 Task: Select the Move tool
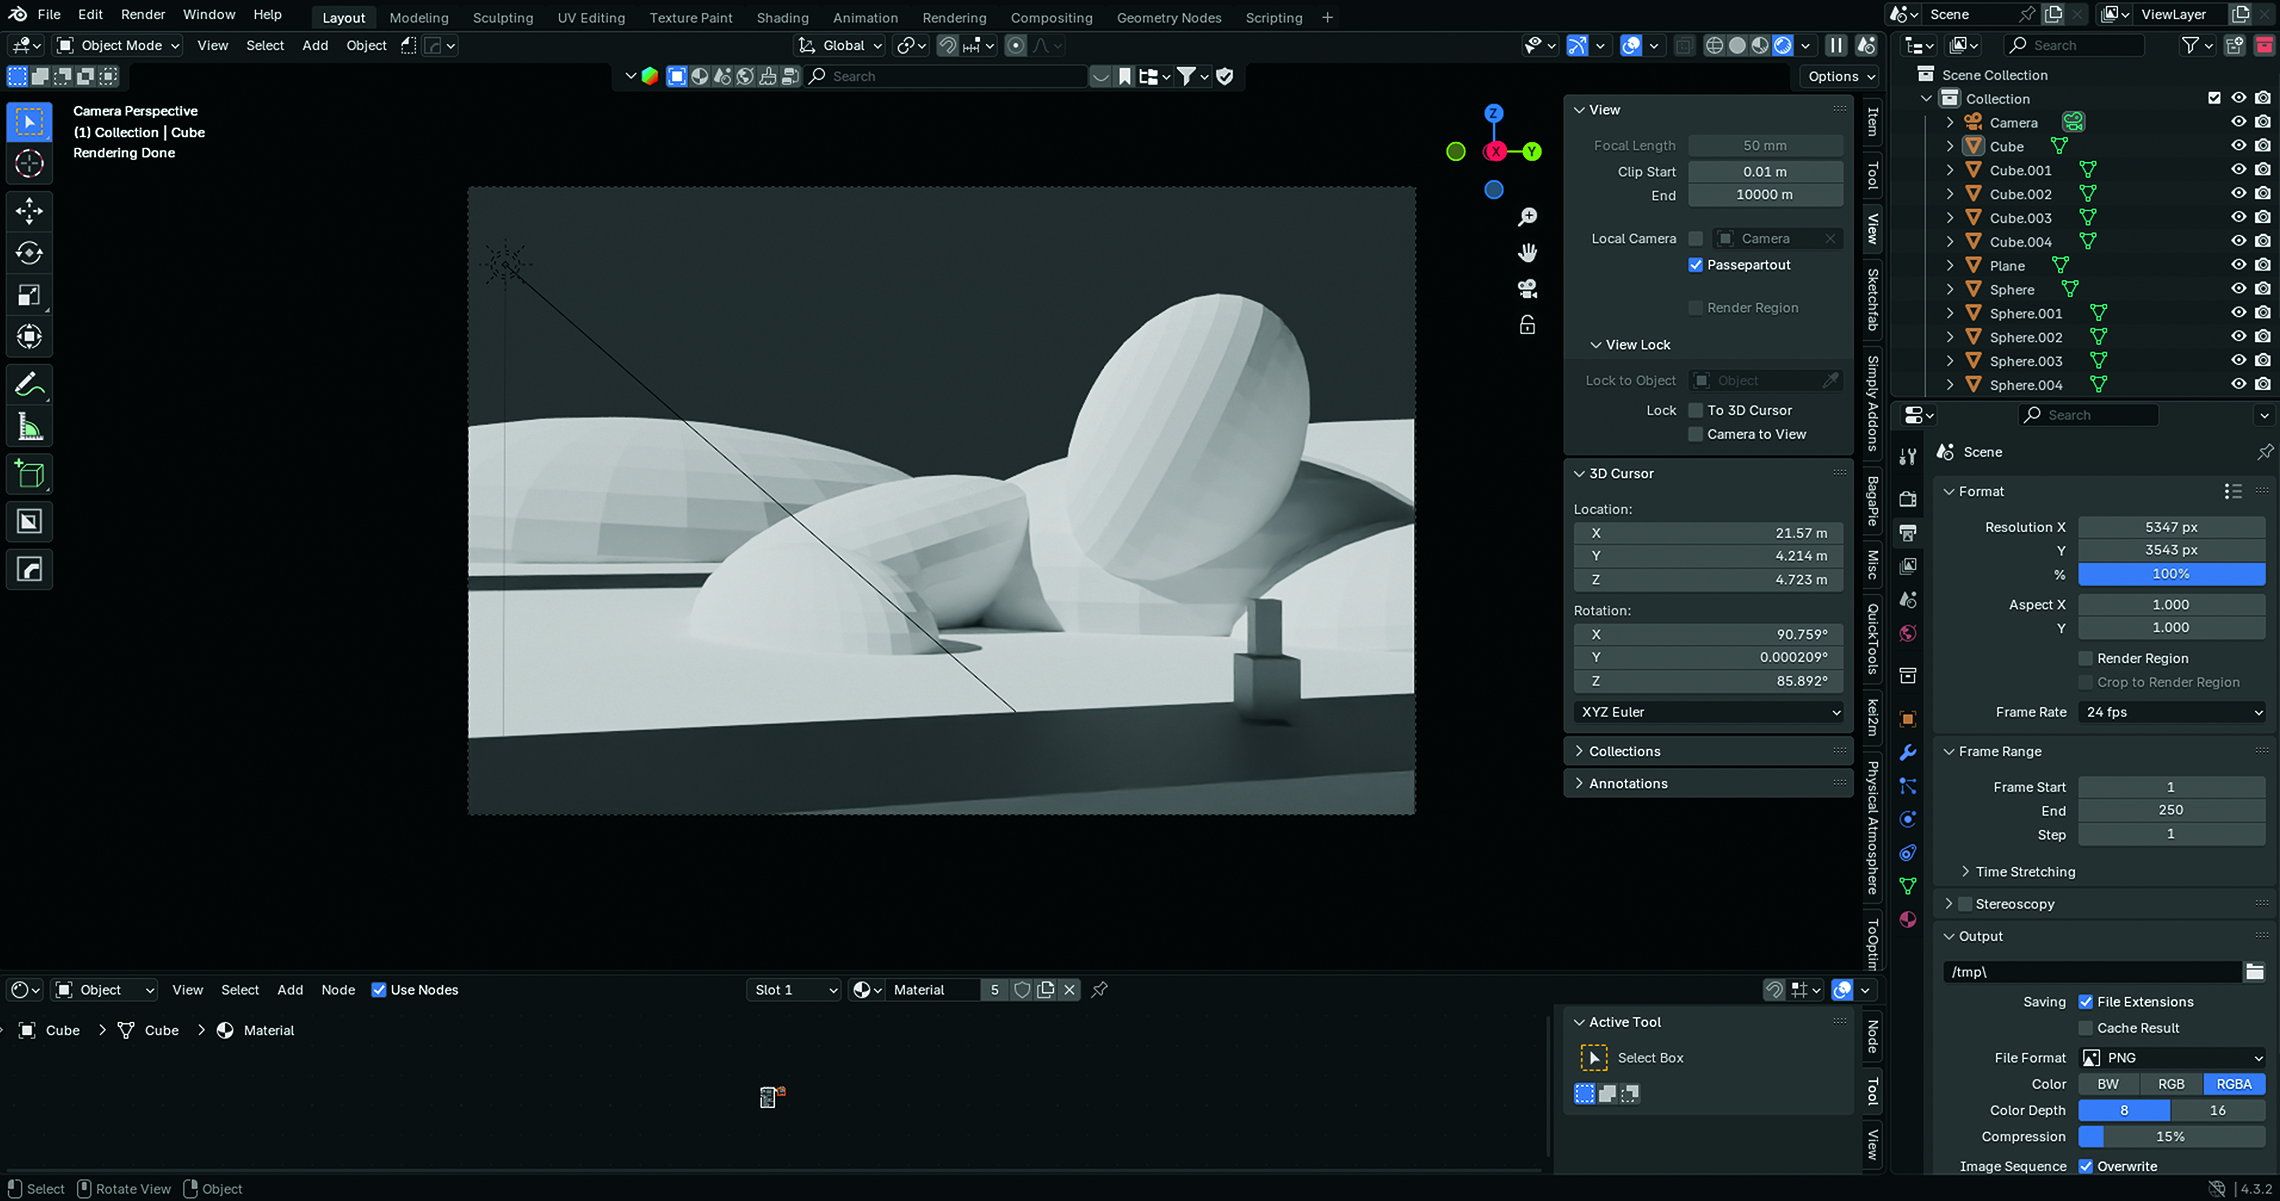coord(29,210)
